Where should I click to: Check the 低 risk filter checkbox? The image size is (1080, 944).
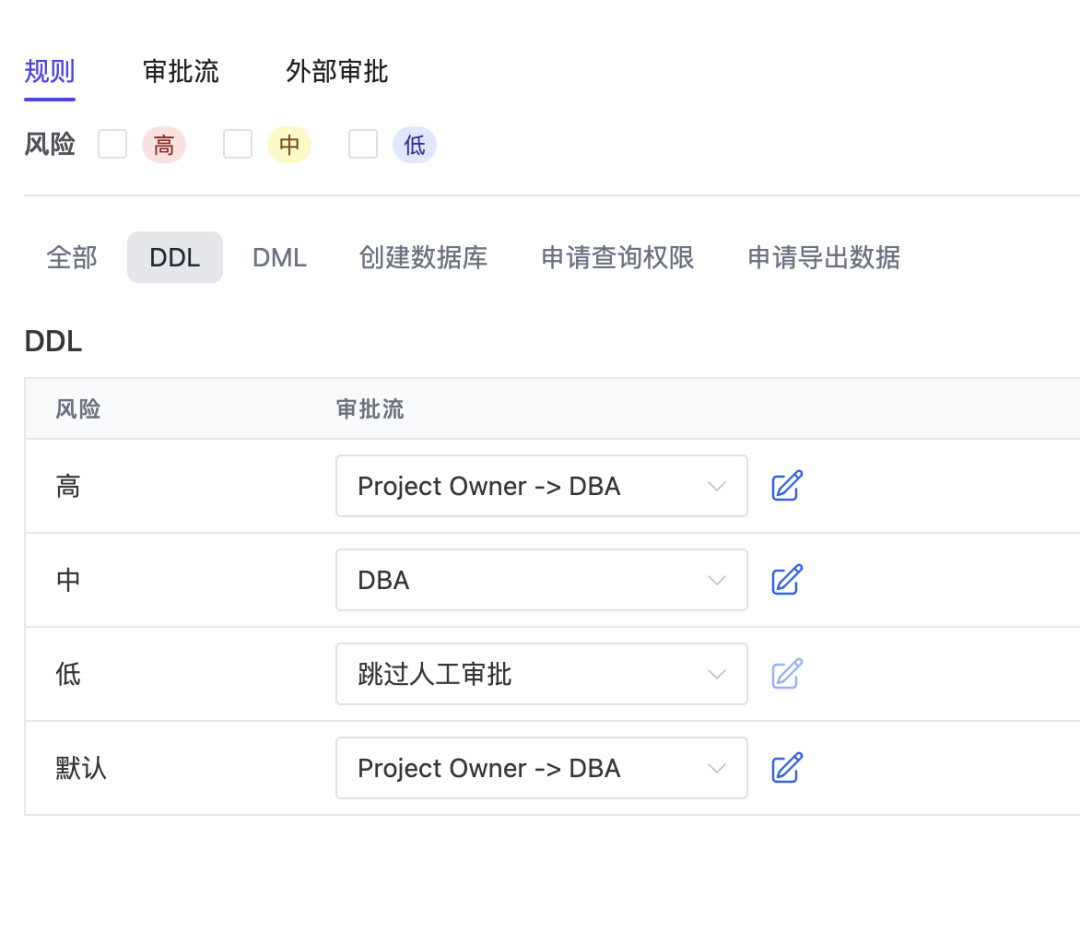(x=363, y=144)
